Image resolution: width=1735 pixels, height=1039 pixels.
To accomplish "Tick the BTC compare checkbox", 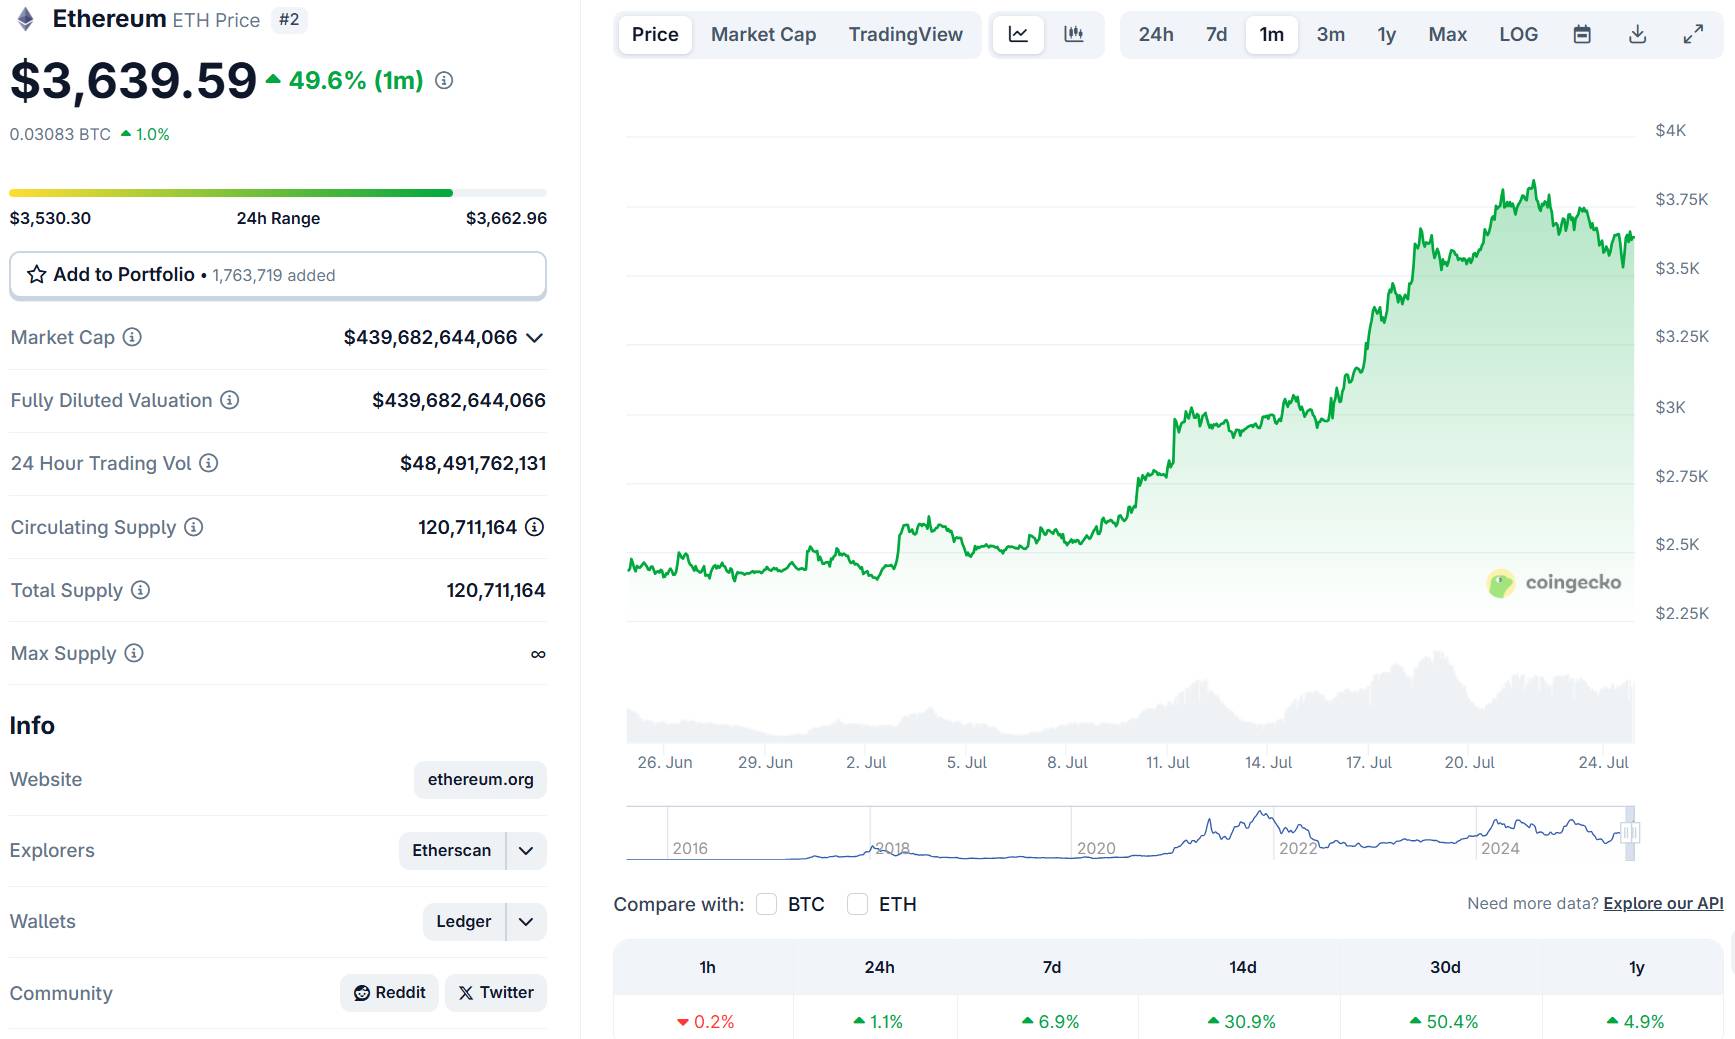I will pyautogui.click(x=767, y=904).
